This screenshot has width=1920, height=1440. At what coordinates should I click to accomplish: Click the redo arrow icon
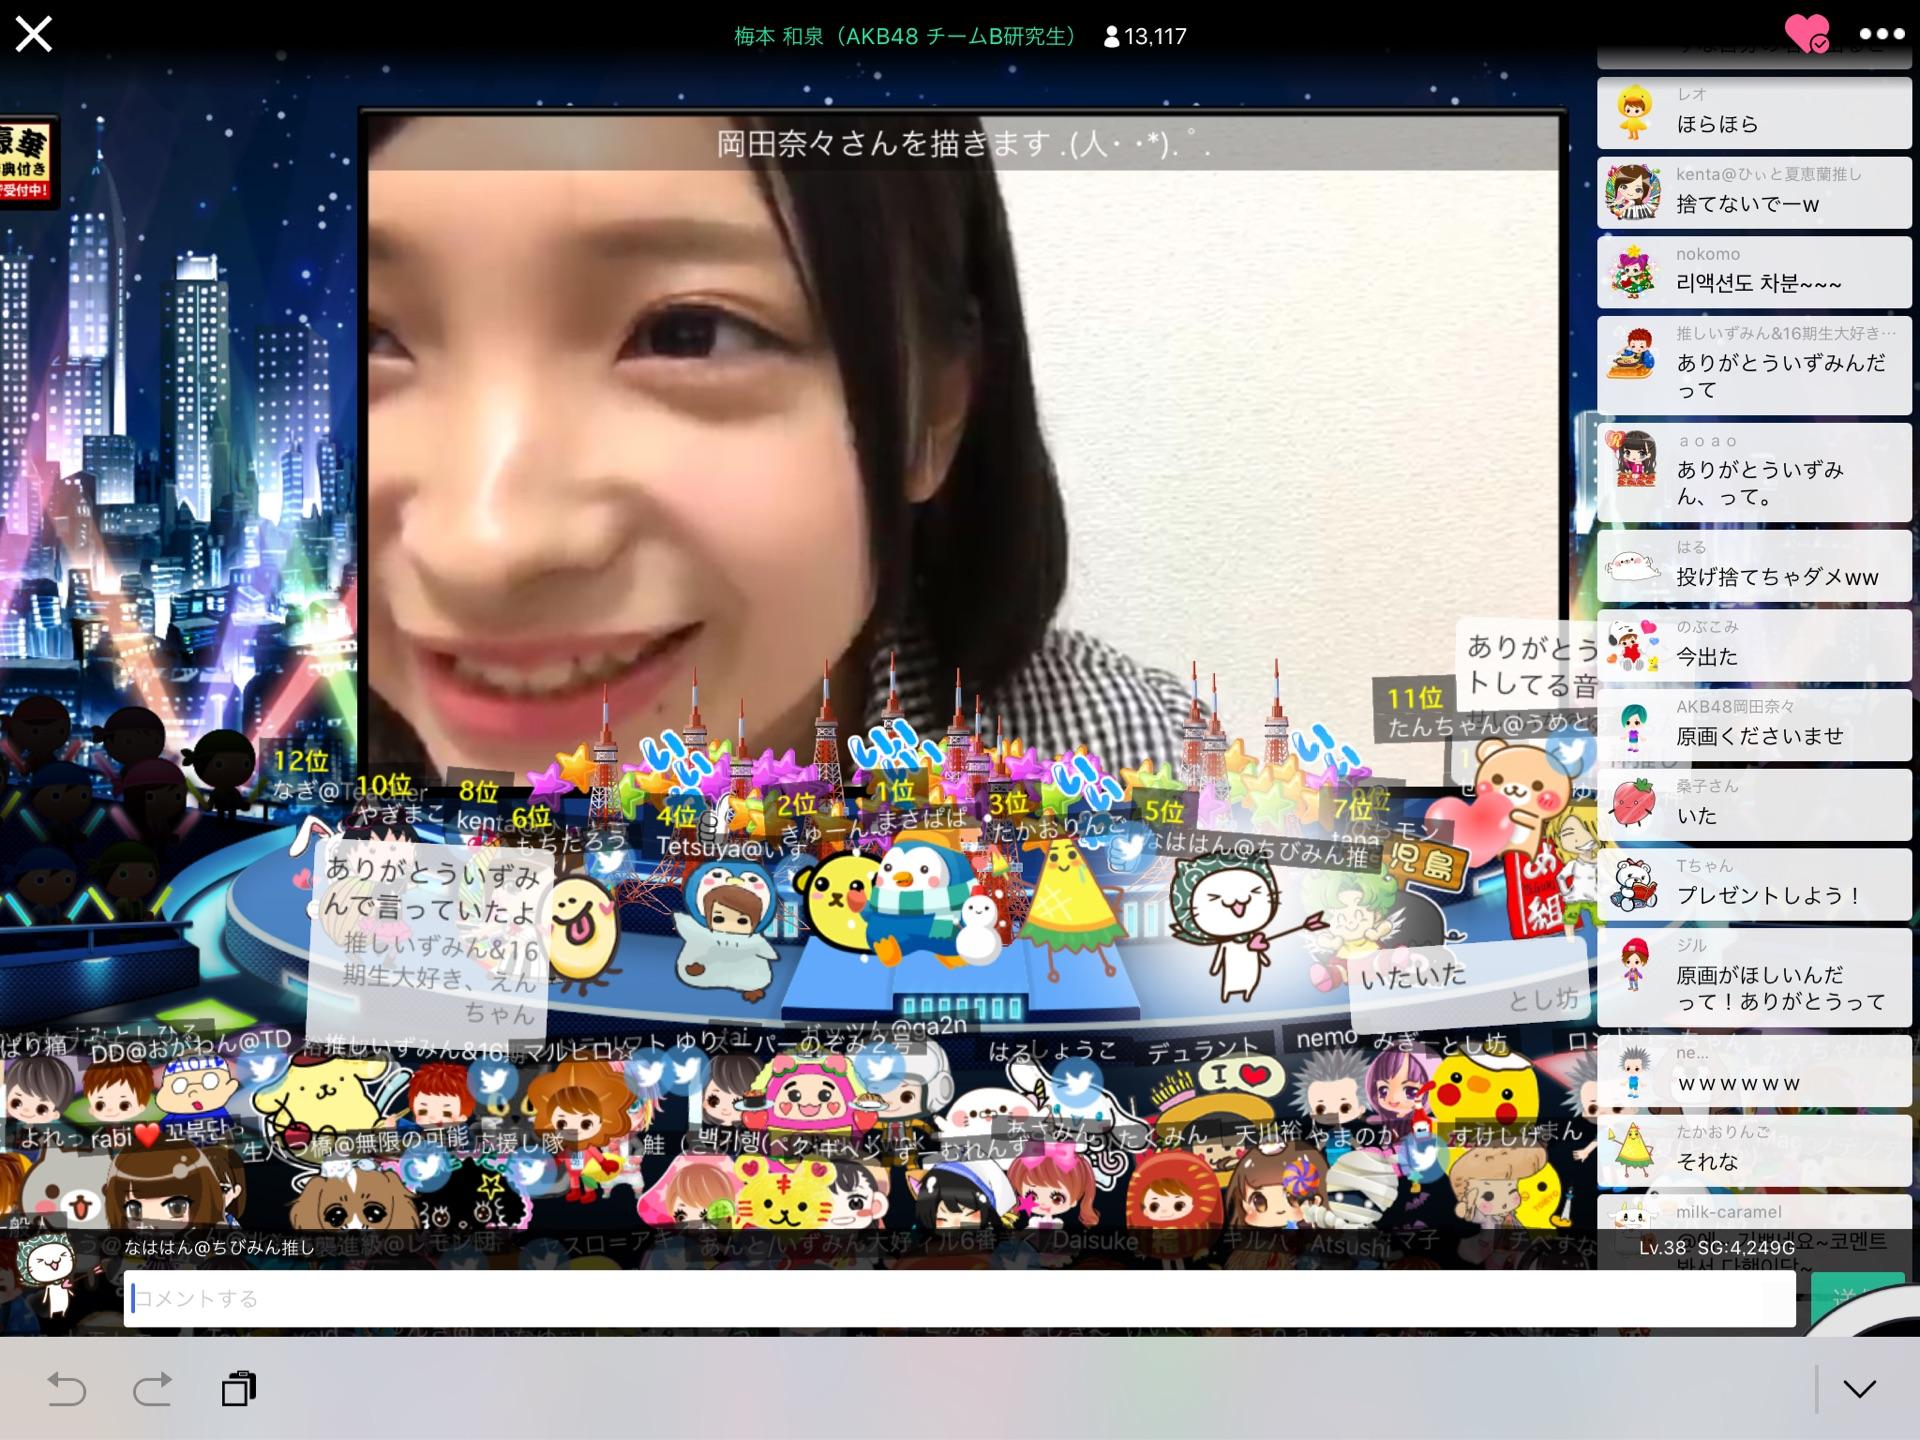(x=152, y=1389)
